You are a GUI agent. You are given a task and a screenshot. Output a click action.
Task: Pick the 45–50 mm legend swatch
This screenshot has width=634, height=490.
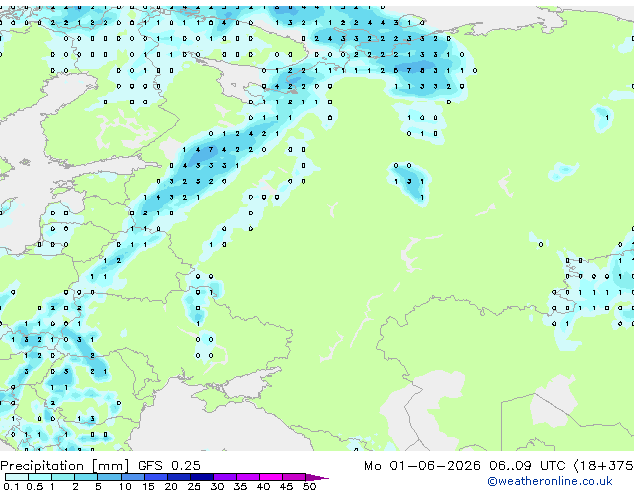[x=294, y=477]
